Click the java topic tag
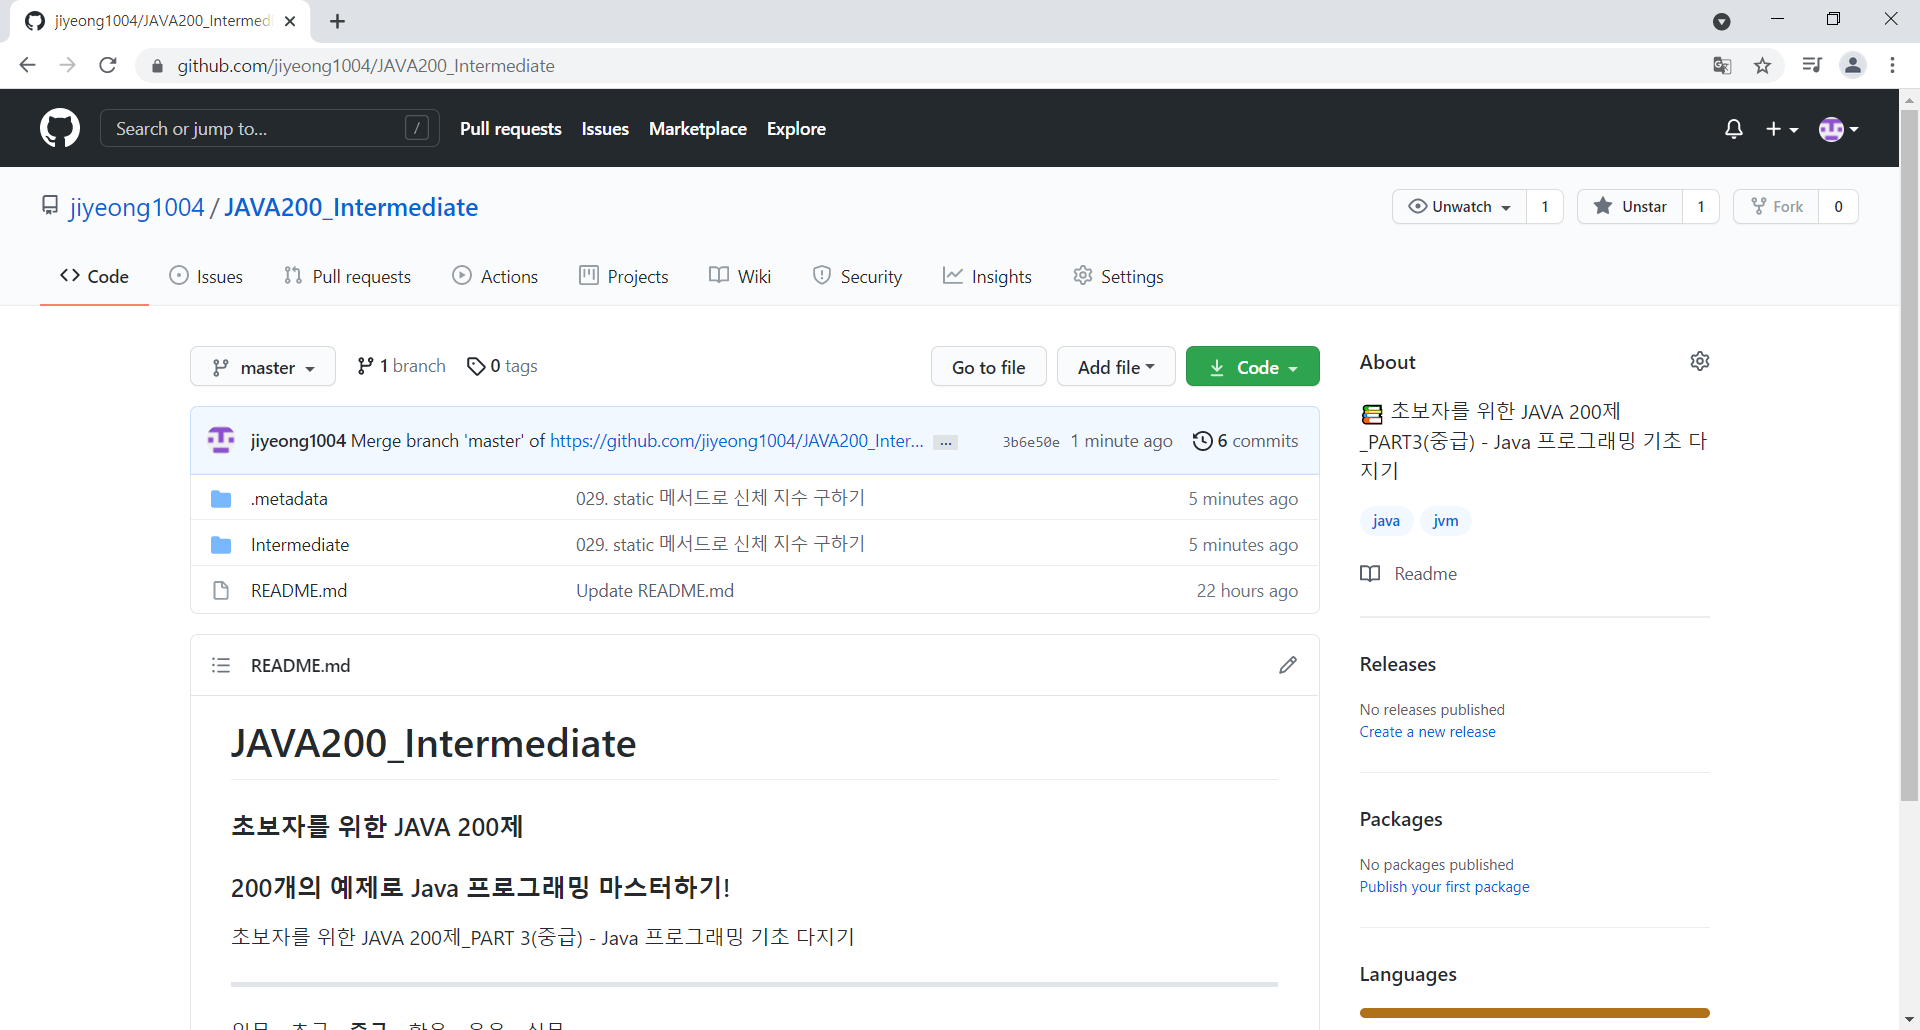Image resolution: width=1920 pixels, height=1030 pixels. pos(1386,521)
